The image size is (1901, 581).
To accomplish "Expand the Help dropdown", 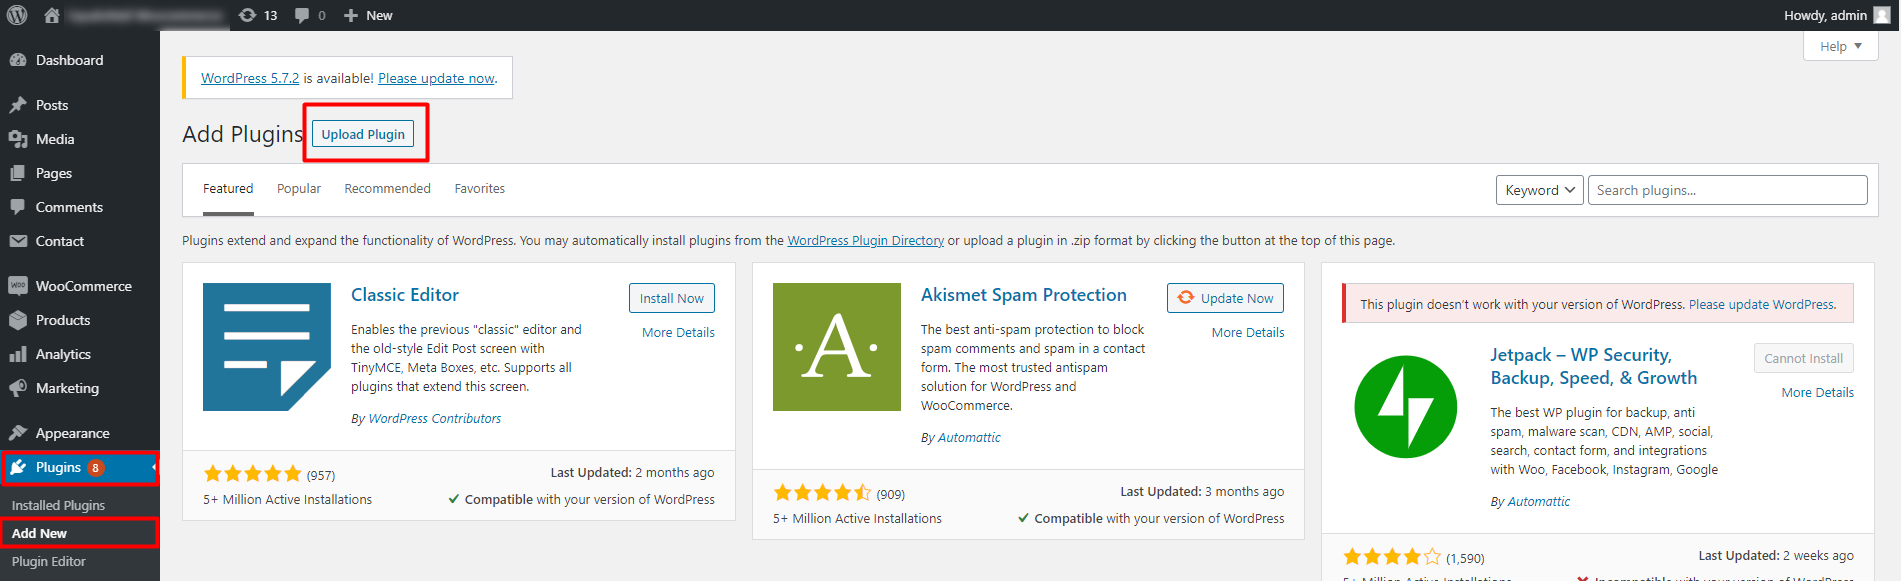I will (x=1840, y=46).
